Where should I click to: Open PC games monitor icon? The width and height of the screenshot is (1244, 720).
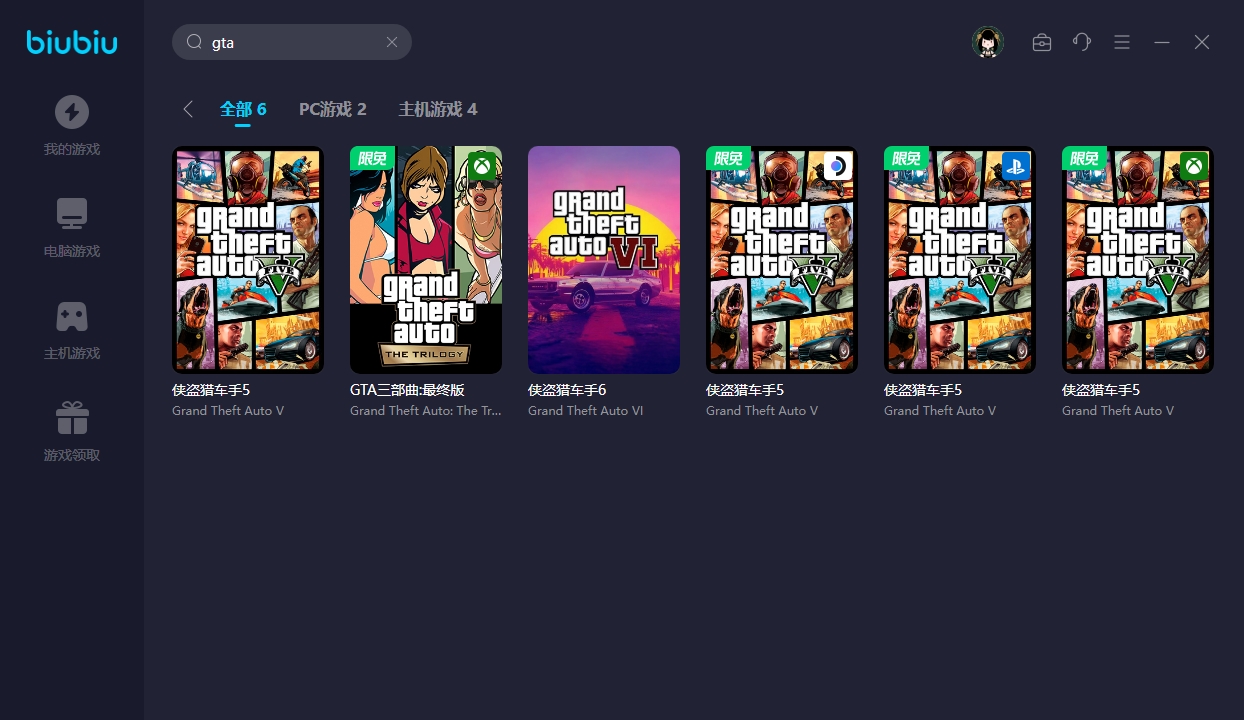(72, 214)
